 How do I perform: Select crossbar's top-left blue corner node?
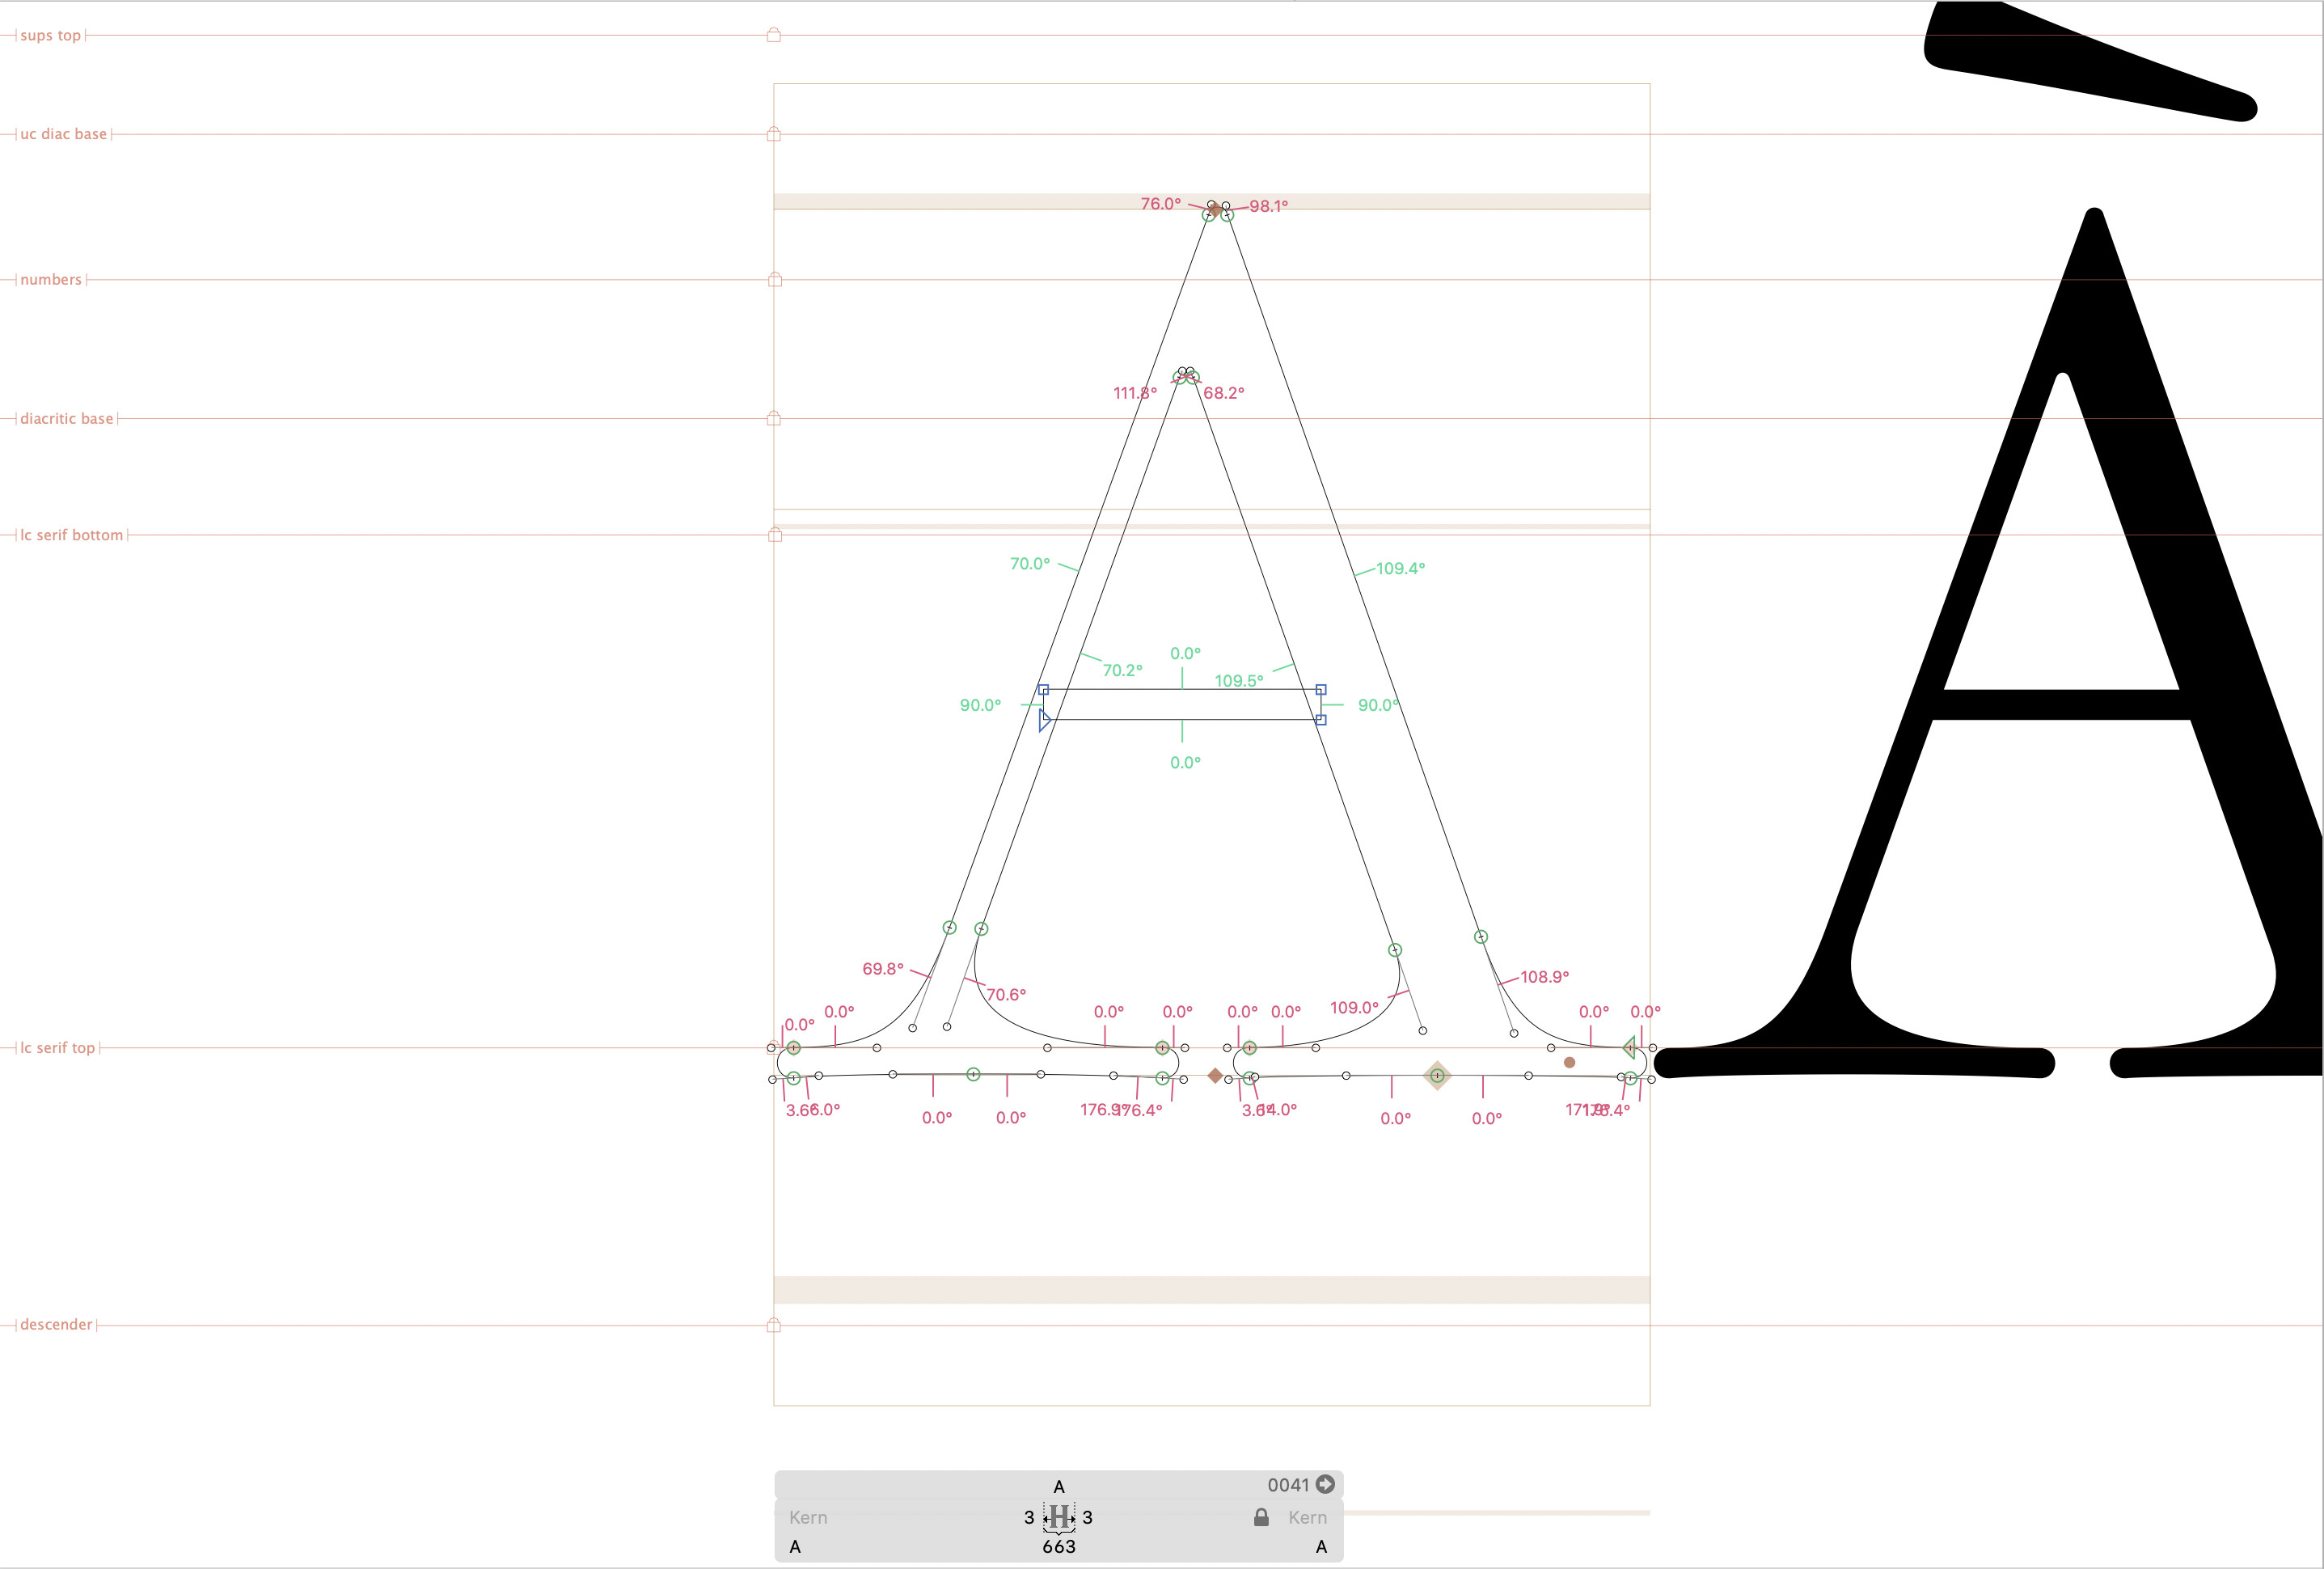pyautogui.click(x=1043, y=689)
